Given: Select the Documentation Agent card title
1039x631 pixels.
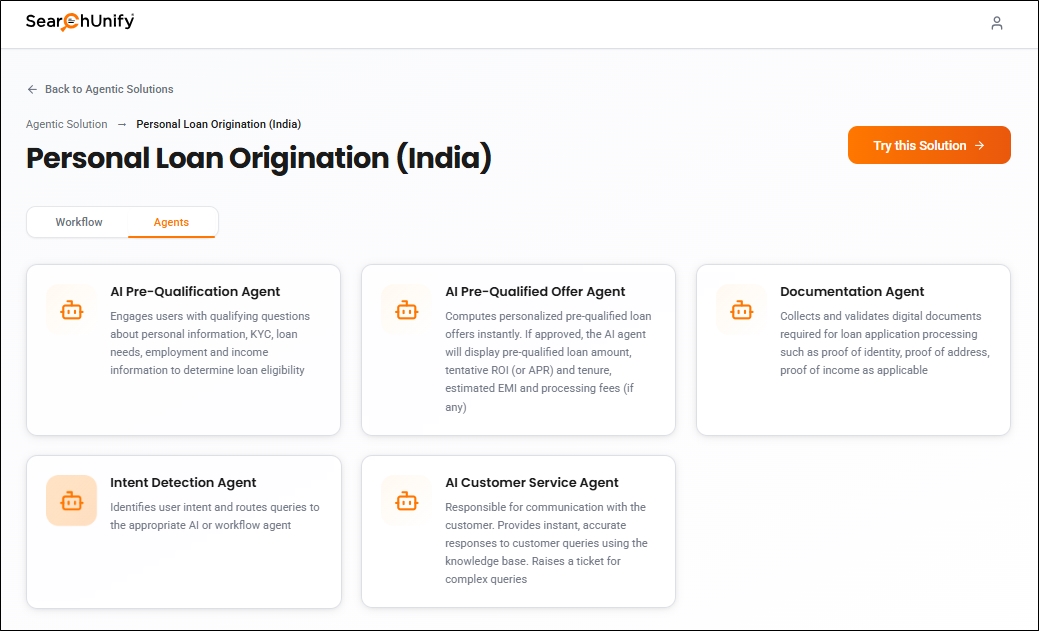Looking at the screenshot, I should 852,292.
